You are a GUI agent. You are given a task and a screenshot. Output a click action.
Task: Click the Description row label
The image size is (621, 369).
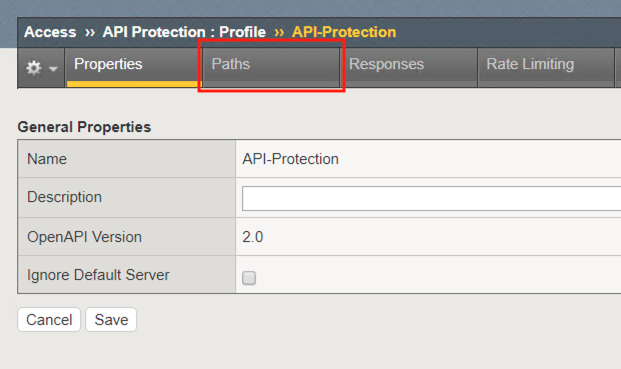click(65, 197)
